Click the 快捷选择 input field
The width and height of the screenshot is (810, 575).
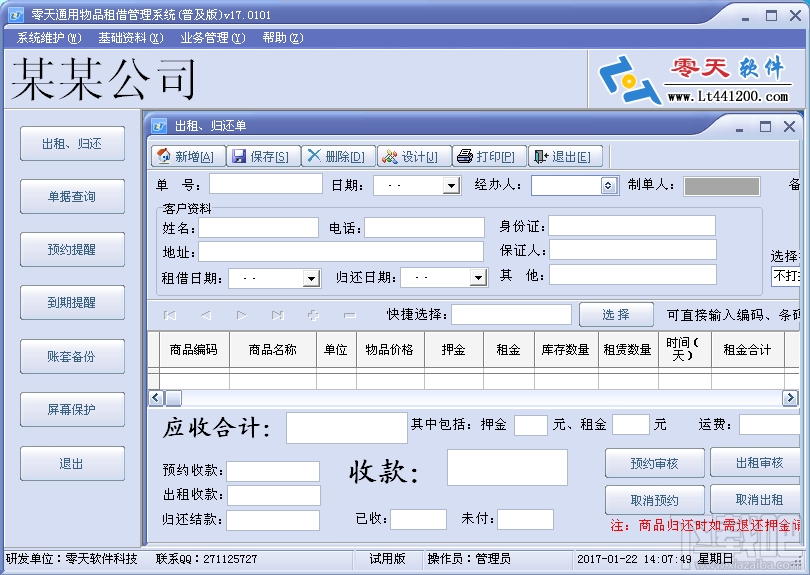[x=511, y=315]
